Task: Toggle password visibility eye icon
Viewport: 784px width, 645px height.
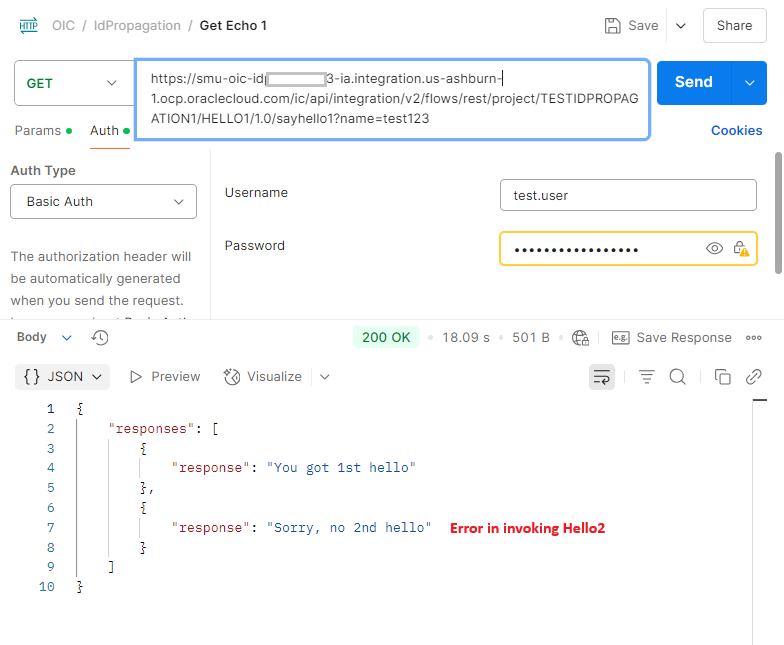Action: click(714, 249)
